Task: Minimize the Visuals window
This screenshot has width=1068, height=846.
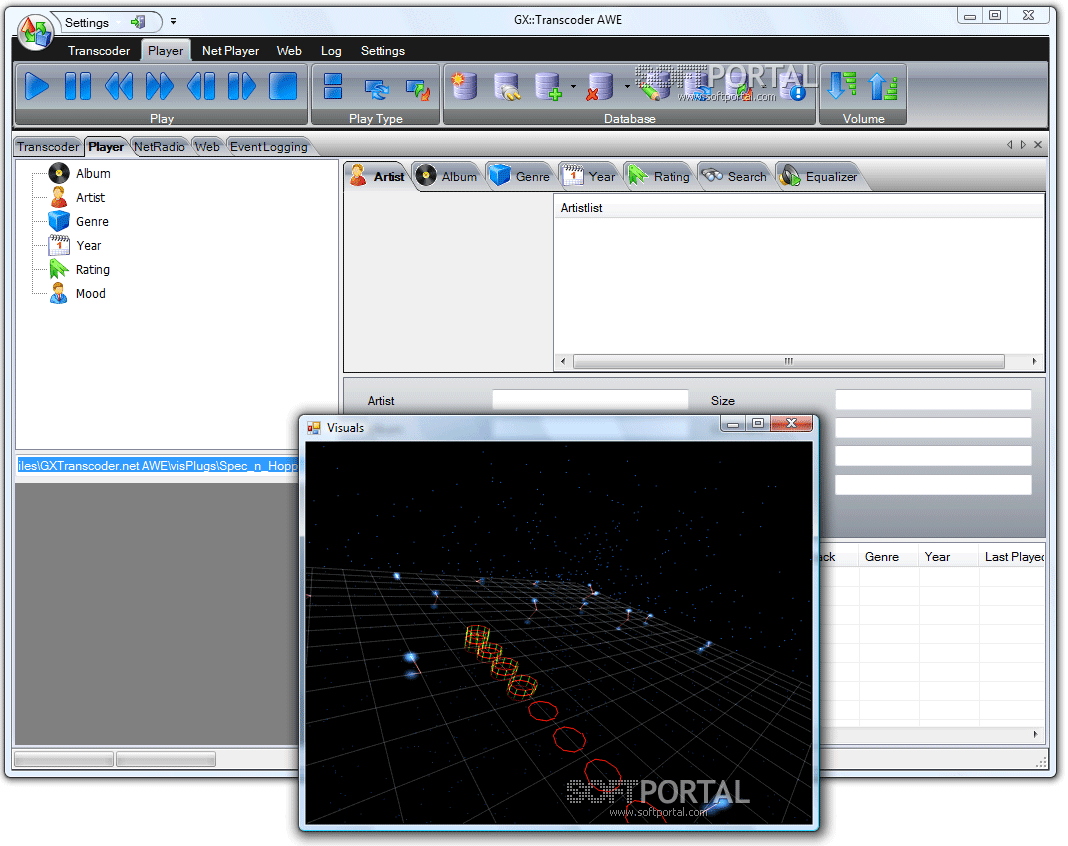Action: click(x=733, y=424)
